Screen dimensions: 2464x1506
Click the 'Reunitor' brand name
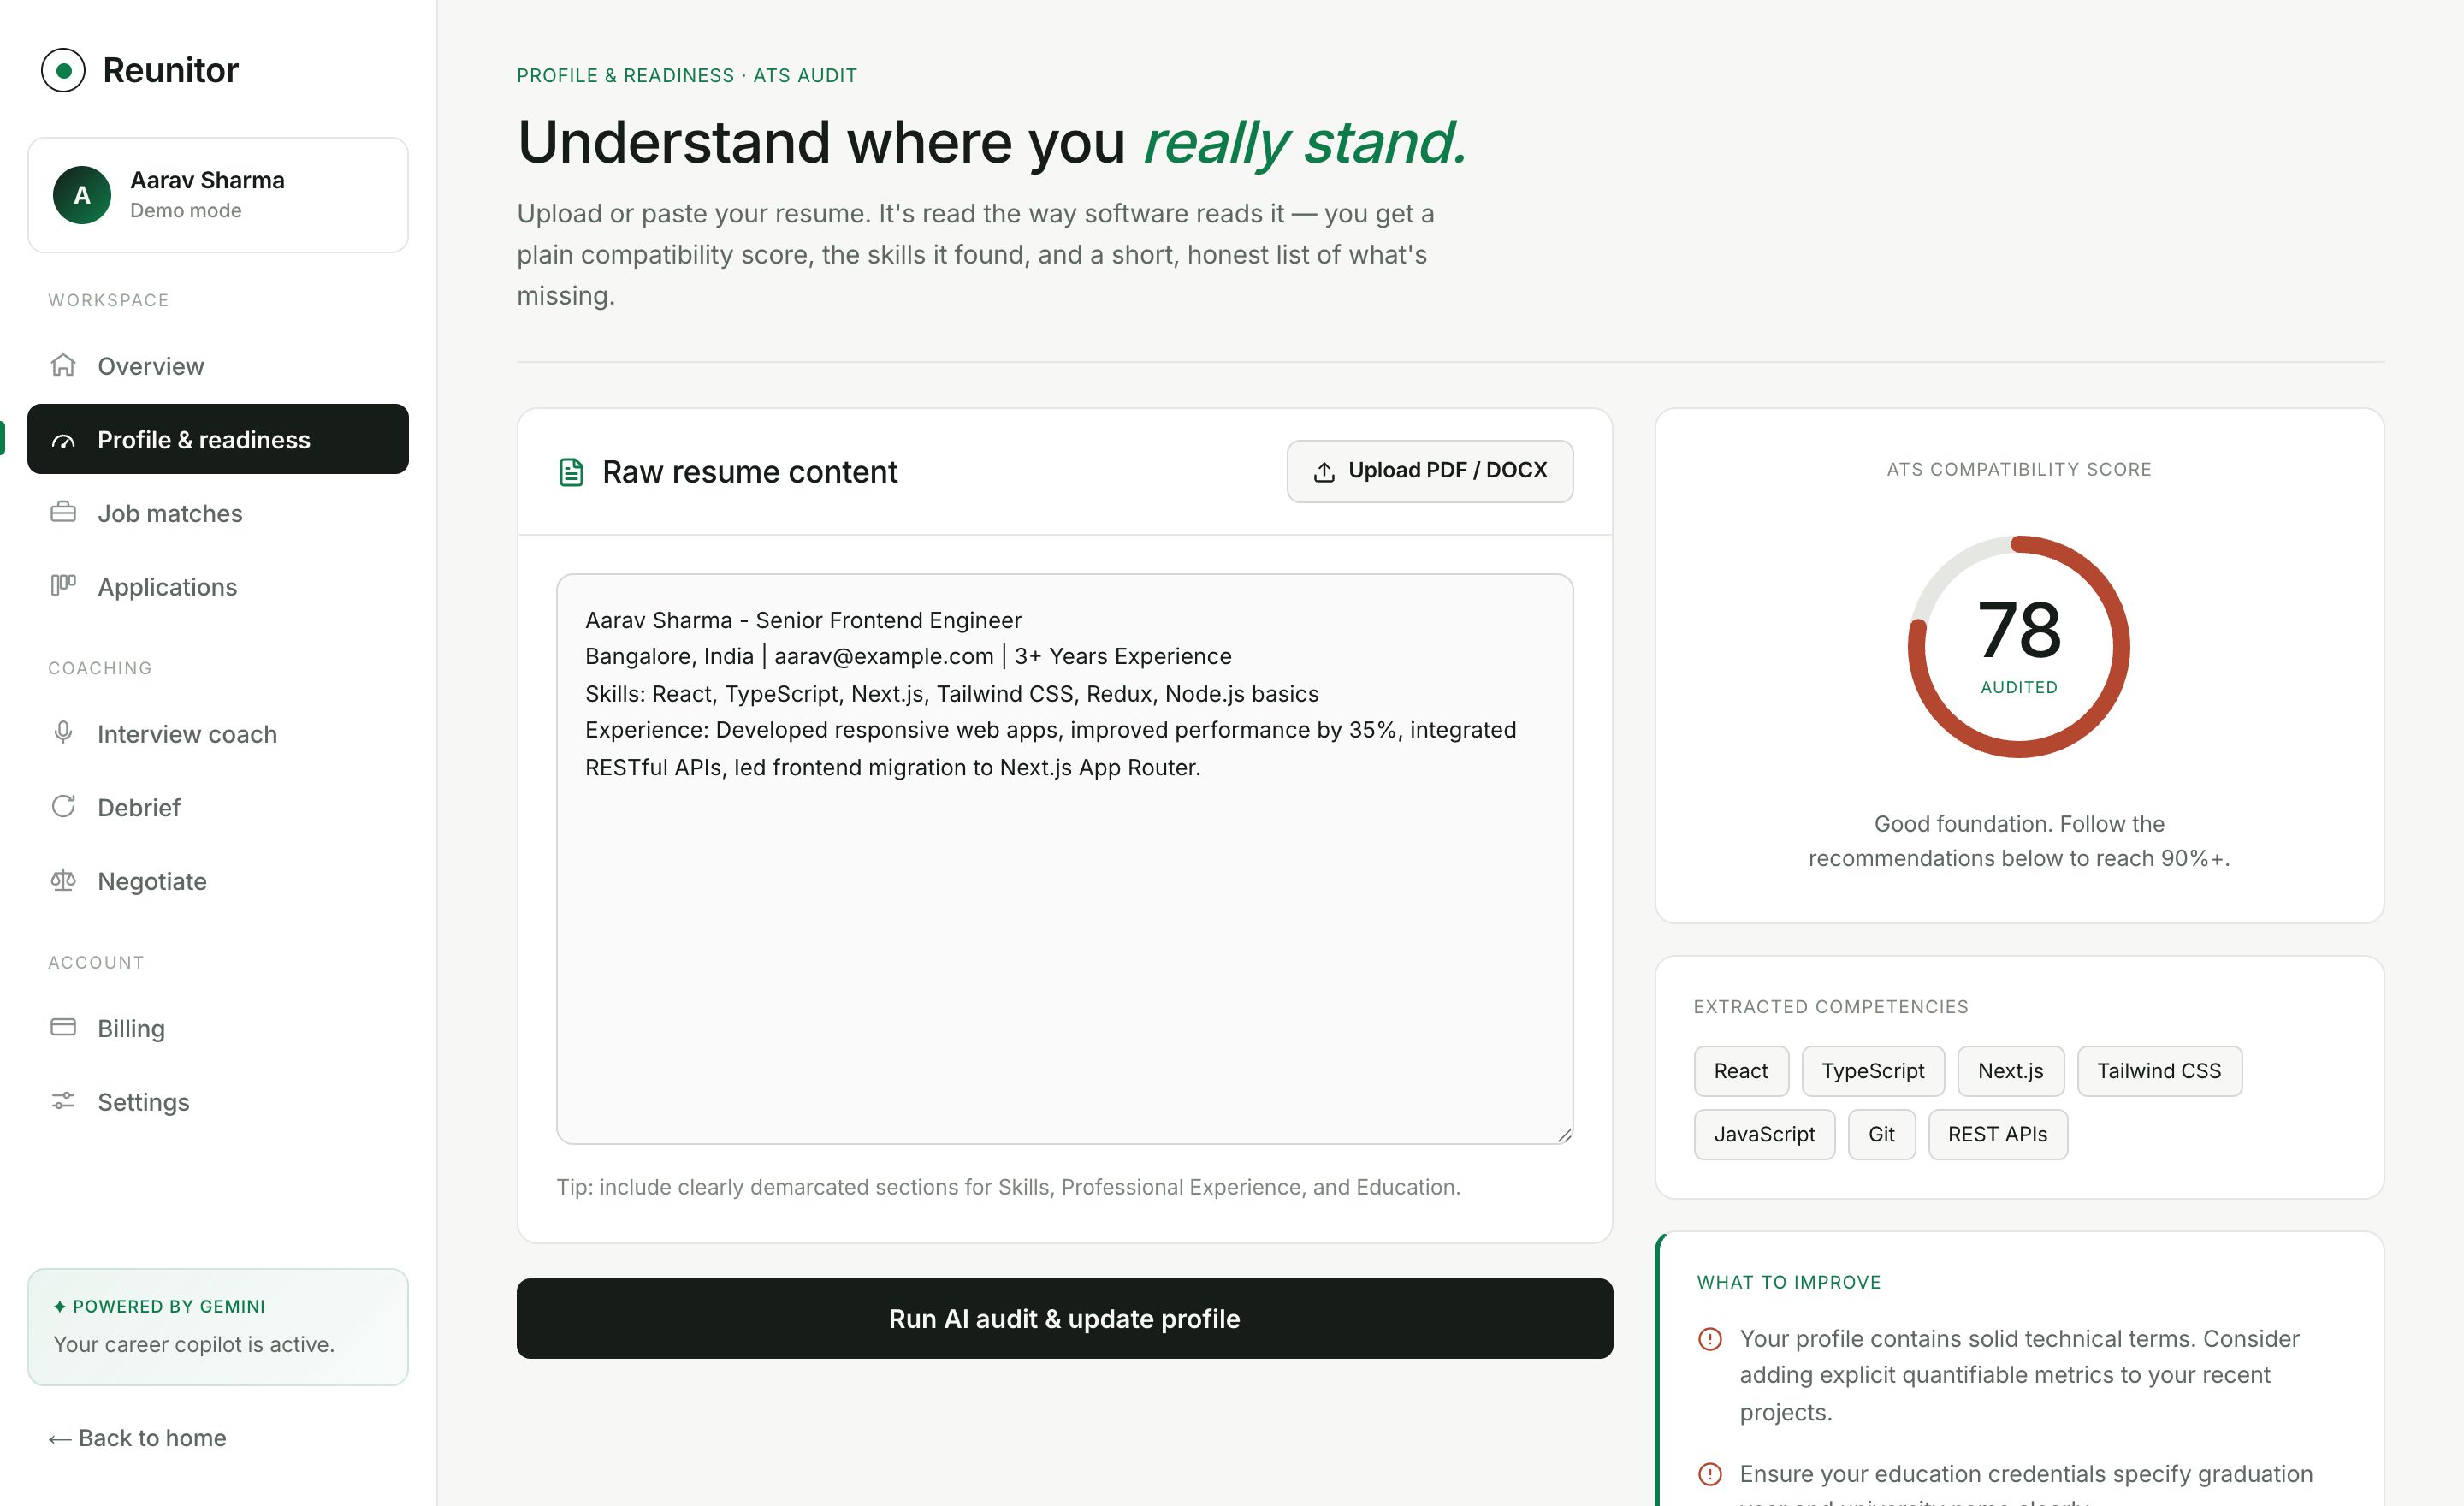[171, 70]
